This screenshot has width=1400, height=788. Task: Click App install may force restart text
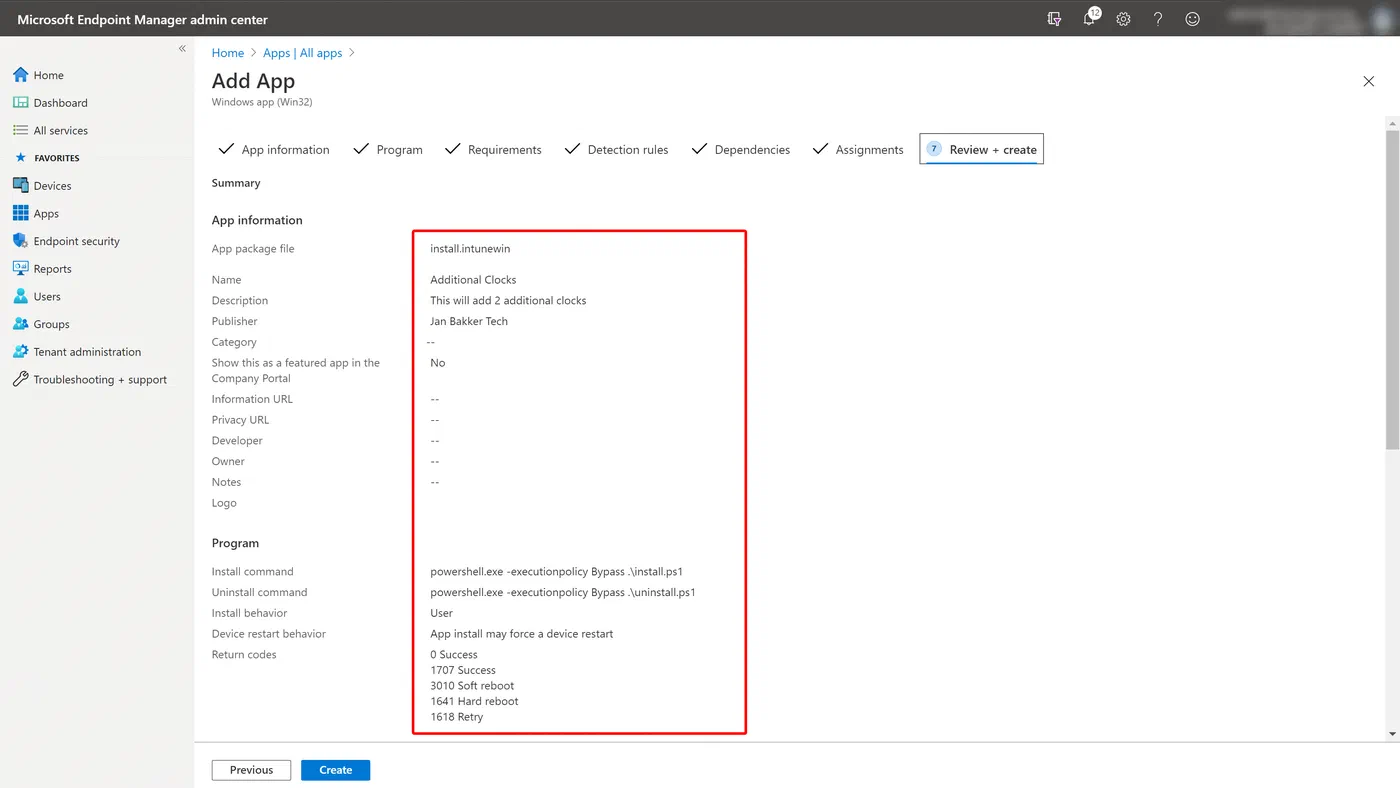tap(522, 634)
